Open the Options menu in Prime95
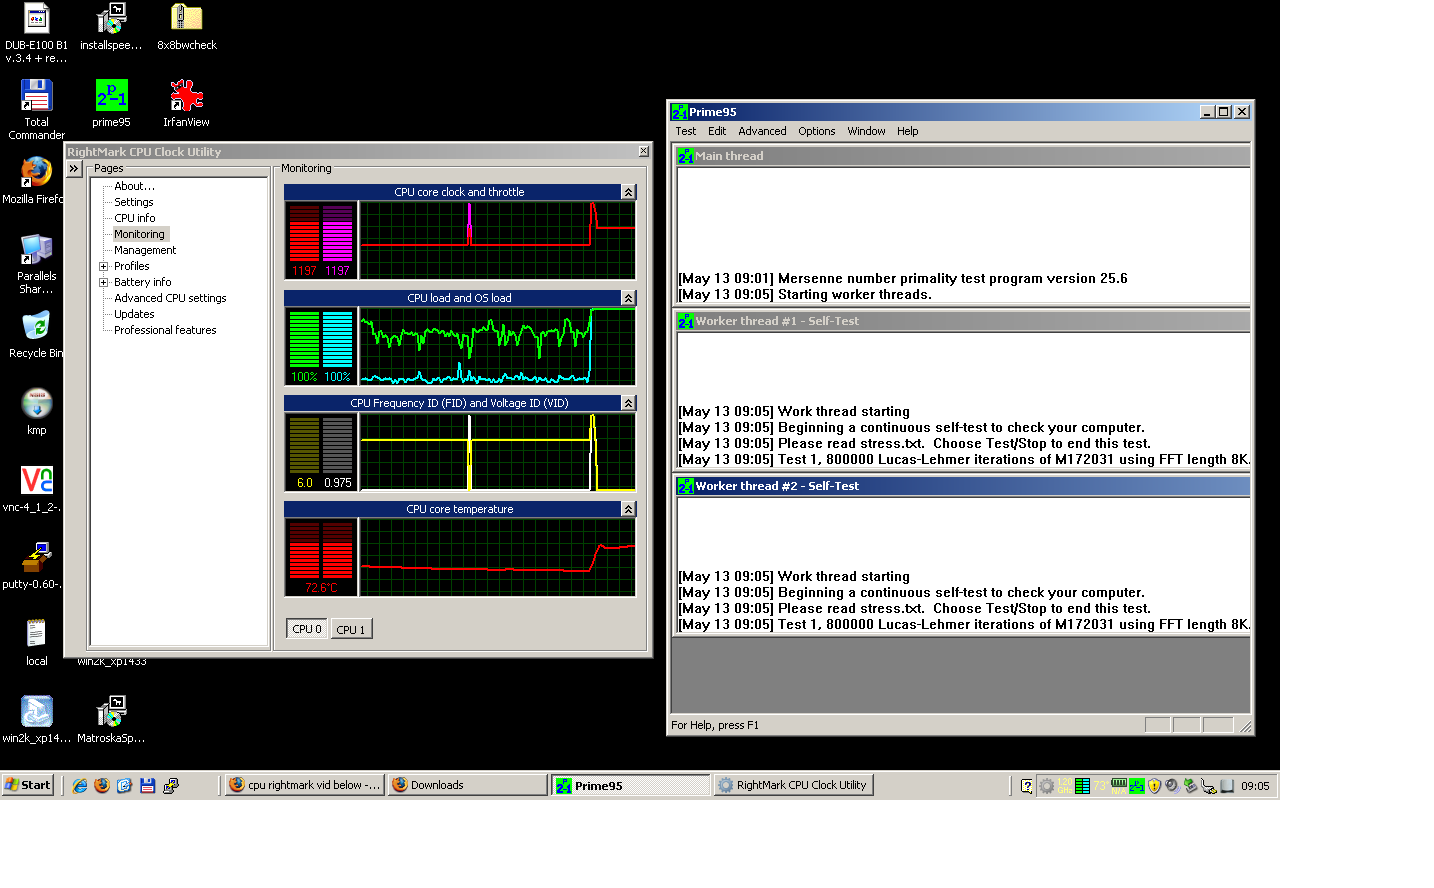The width and height of the screenshot is (1434, 888). pos(816,131)
